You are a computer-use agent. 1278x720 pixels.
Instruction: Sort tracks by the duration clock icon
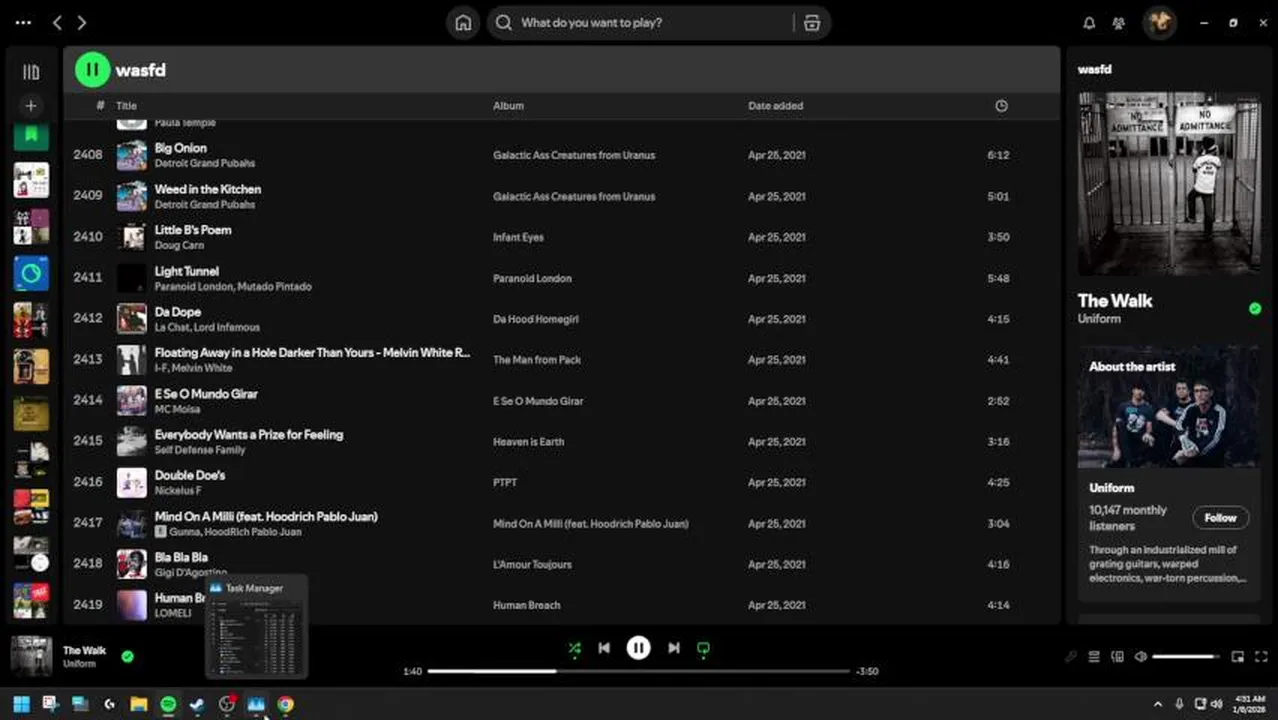tap(1001, 106)
